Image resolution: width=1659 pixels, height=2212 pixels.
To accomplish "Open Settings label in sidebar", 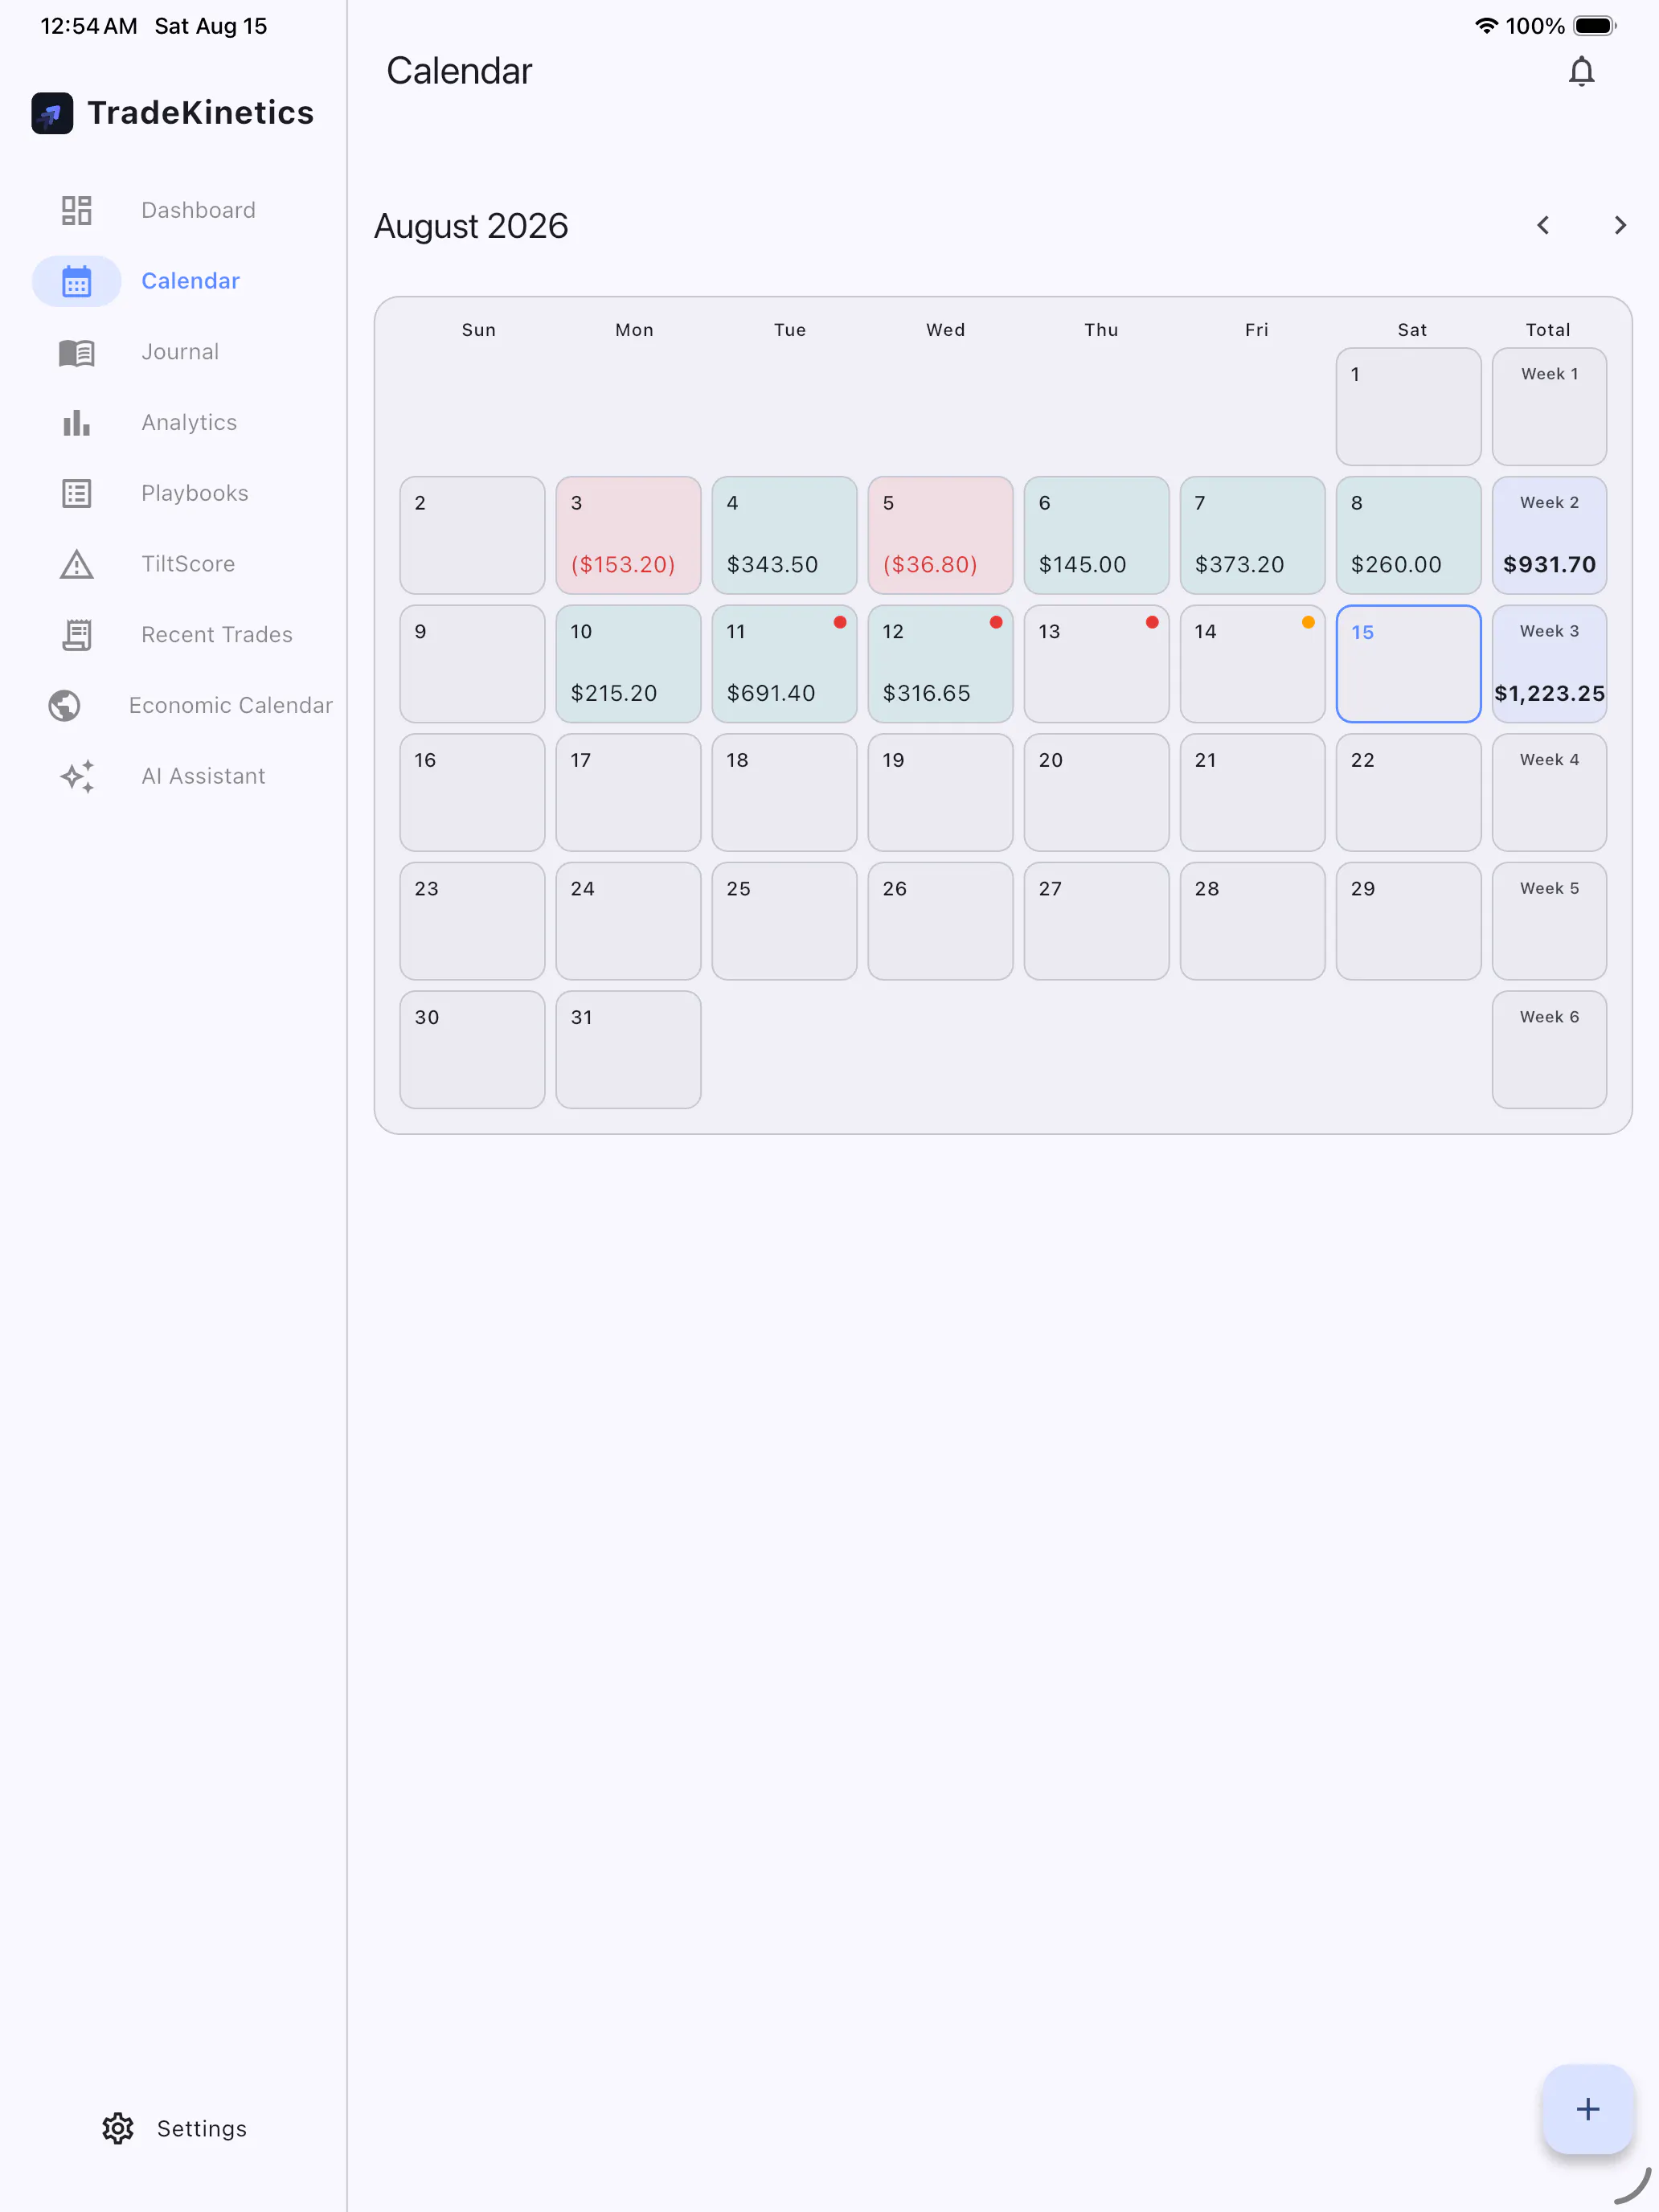I will coord(202,2128).
